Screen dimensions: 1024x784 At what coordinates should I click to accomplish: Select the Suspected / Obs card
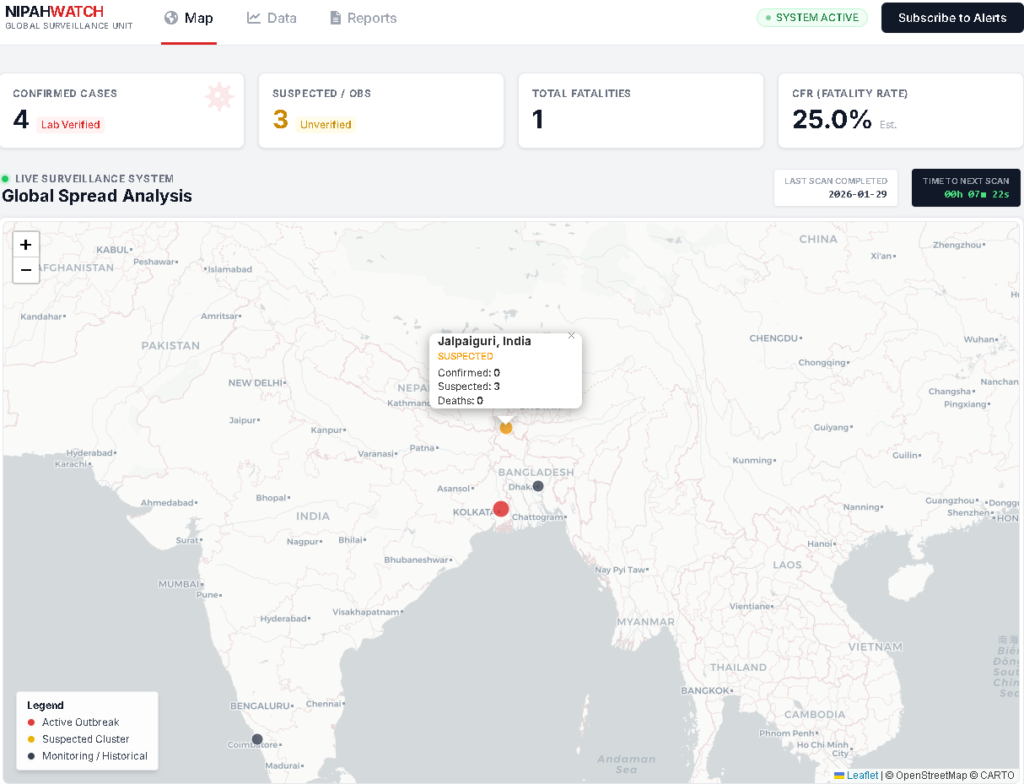coord(380,110)
